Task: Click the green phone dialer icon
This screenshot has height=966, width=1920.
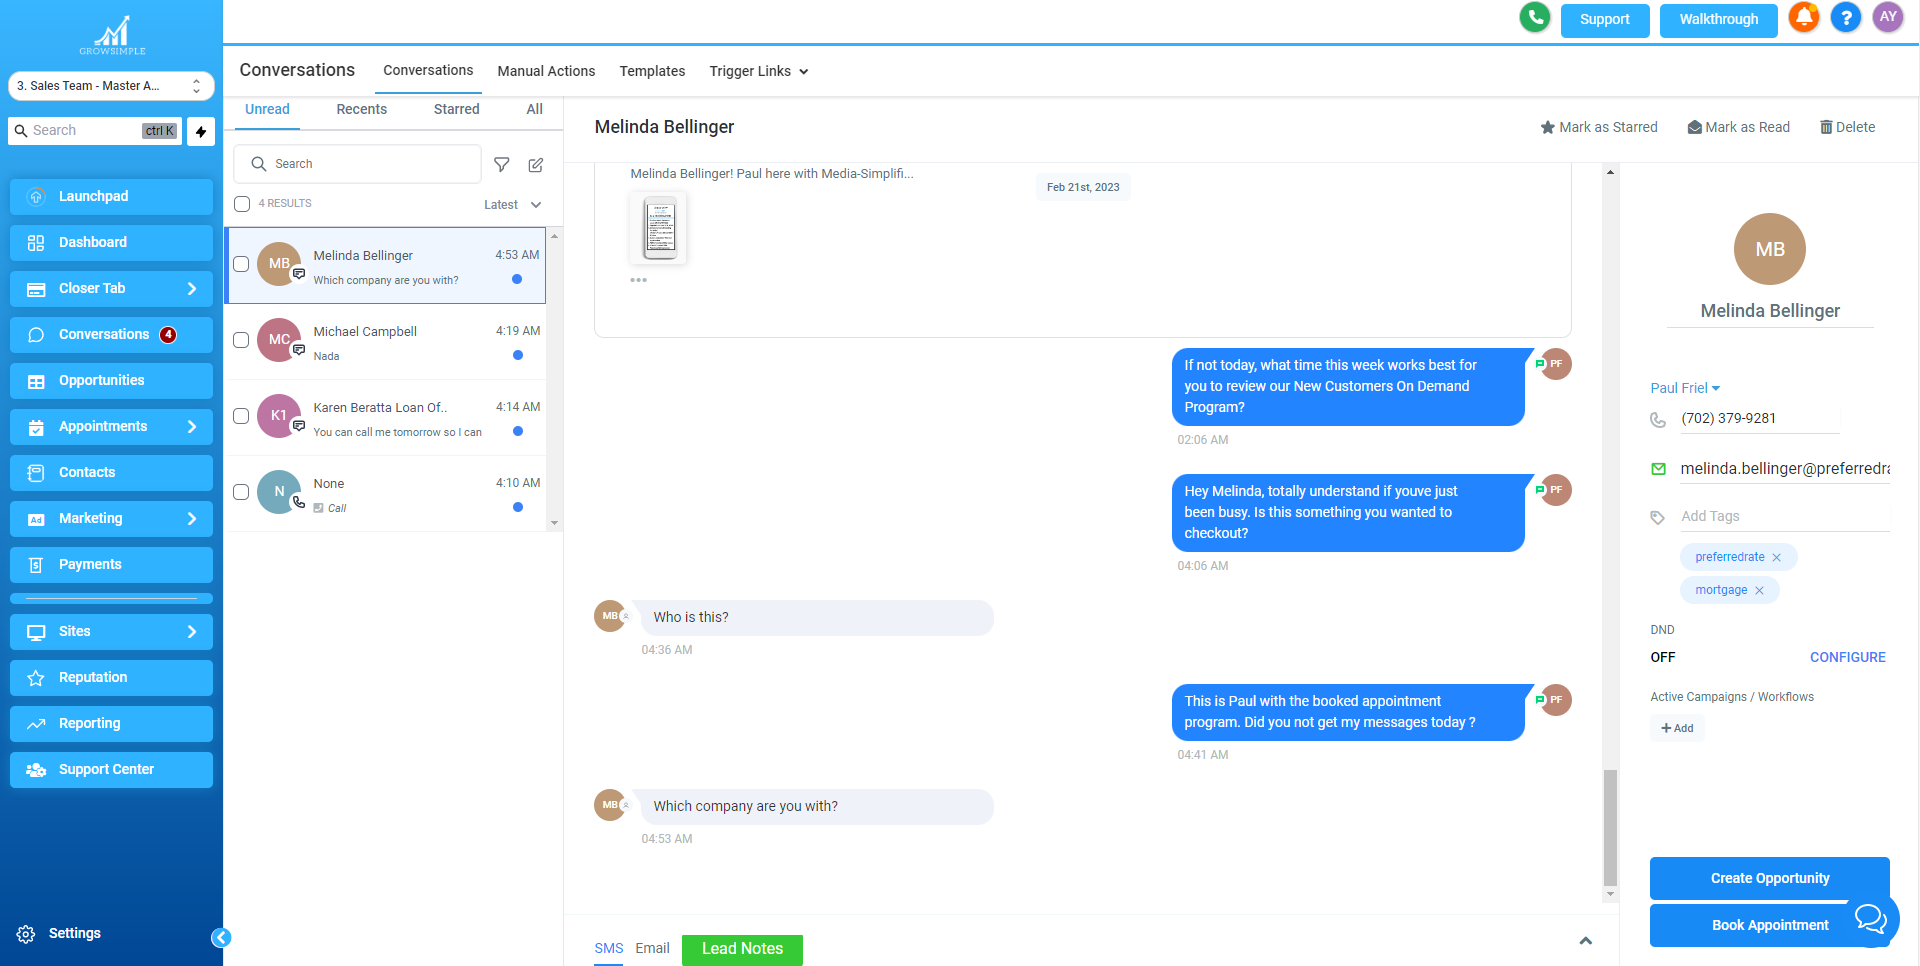Action: point(1534,18)
